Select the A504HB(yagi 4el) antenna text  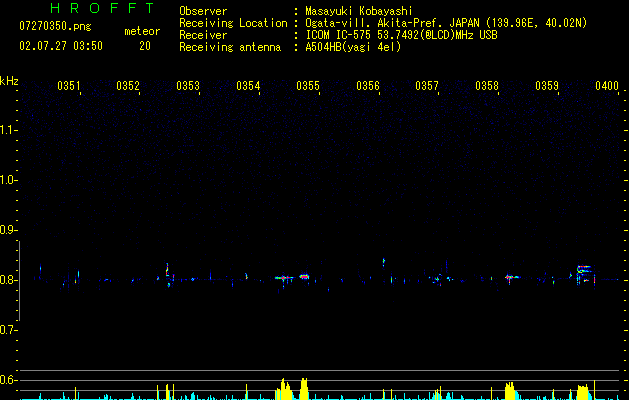click(x=353, y=47)
